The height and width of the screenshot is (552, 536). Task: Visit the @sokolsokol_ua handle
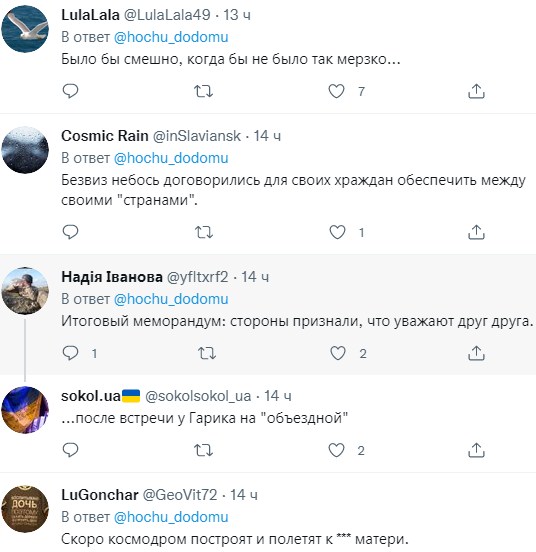click(x=198, y=396)
